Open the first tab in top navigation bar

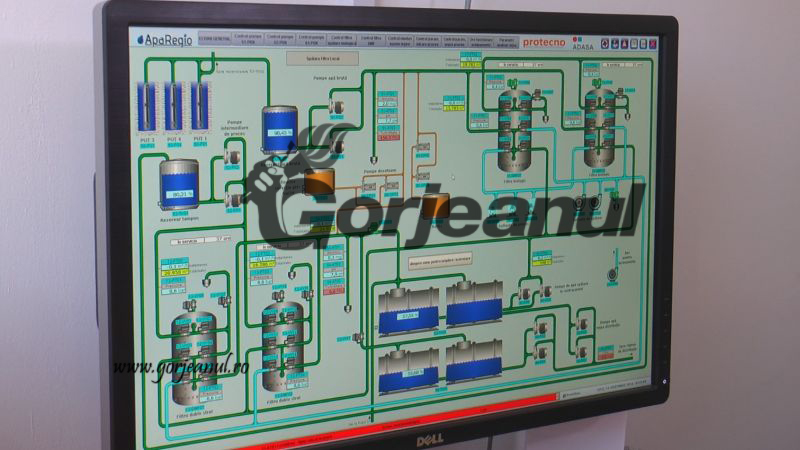click(x=215, y=41)
